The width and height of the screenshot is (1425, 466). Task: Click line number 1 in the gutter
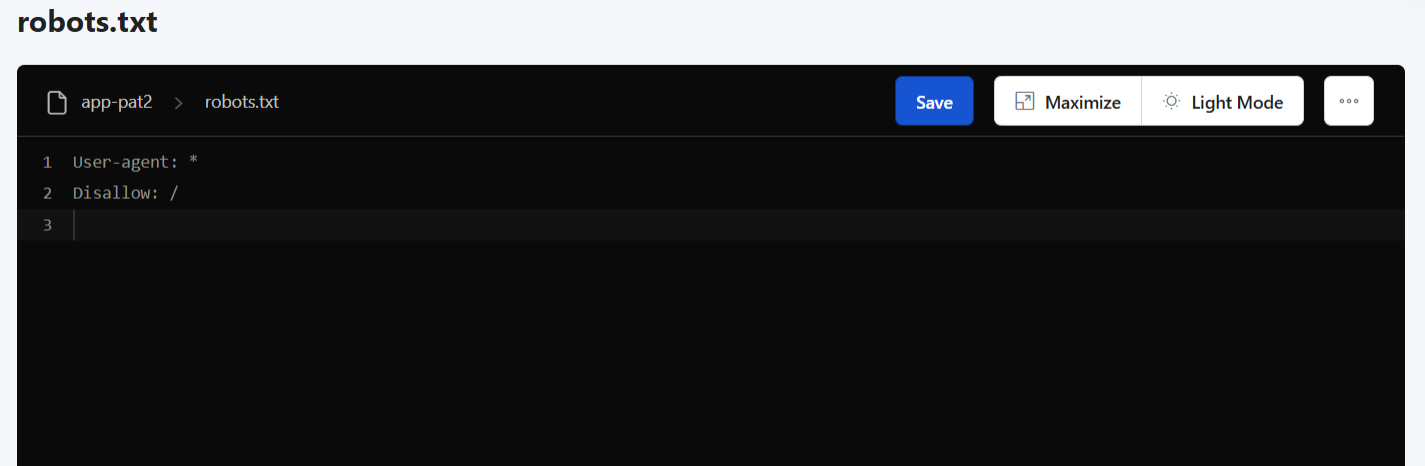[x=47, y=161]
